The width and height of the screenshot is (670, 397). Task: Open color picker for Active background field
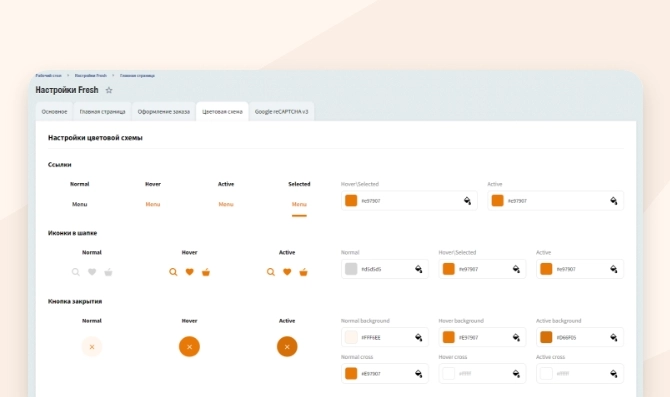[x=614, y=338]
